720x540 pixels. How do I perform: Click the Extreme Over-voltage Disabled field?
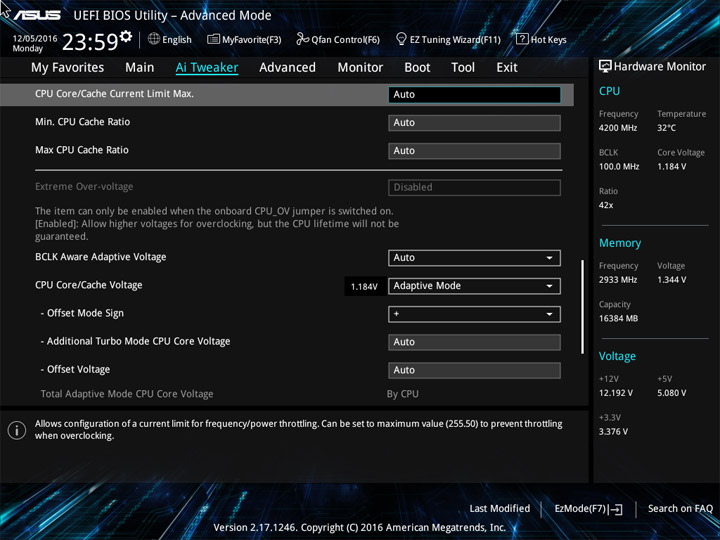pos(474,187)
